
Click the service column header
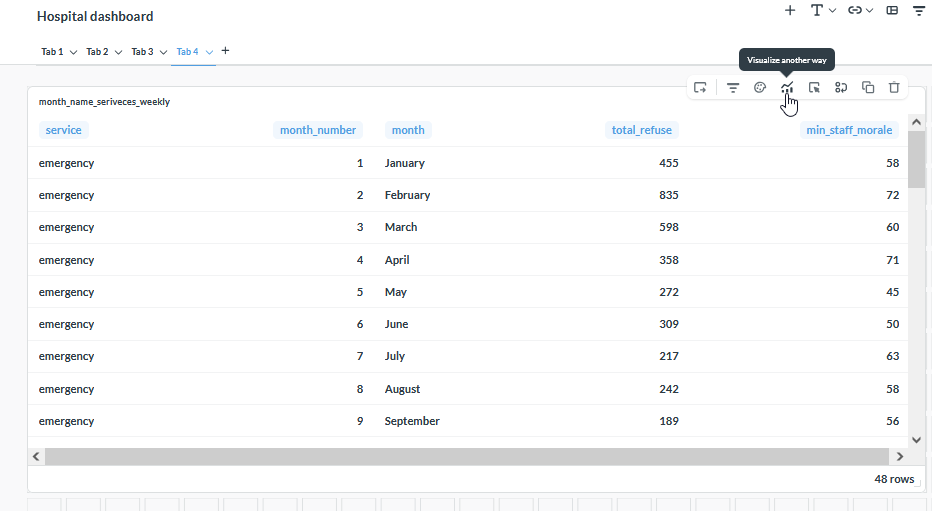[x=64, y=130]
